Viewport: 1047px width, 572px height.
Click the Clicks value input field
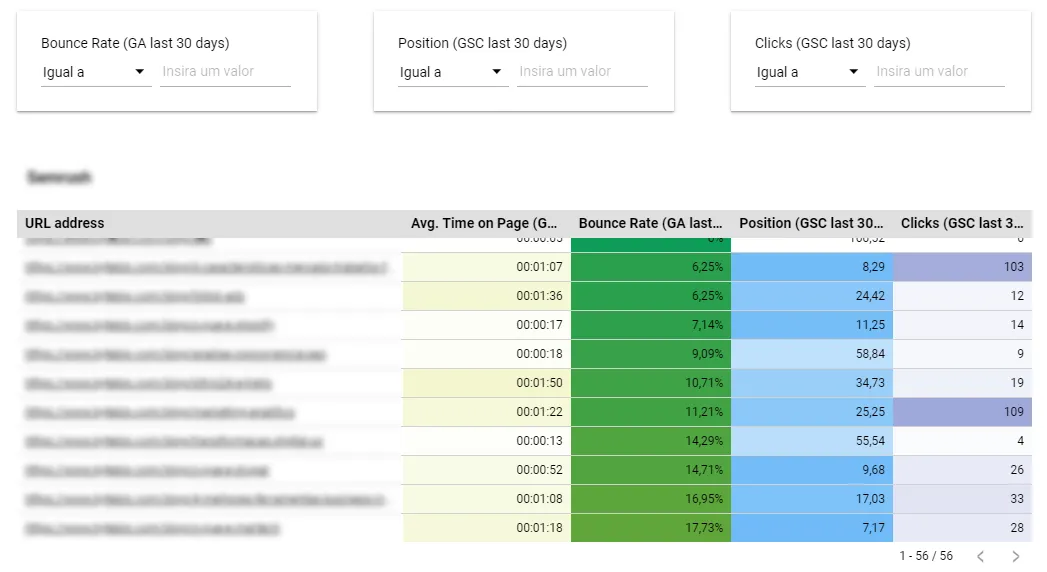[939, 71]
